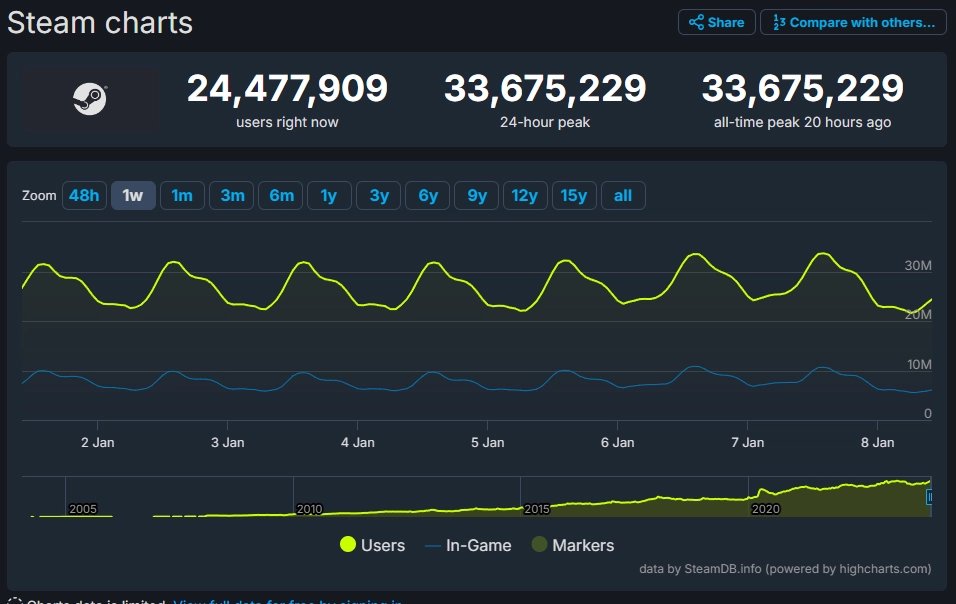The image size is (956, 604).
Task: Click the 3 Jan axis label
Action: tap(227, 442)
